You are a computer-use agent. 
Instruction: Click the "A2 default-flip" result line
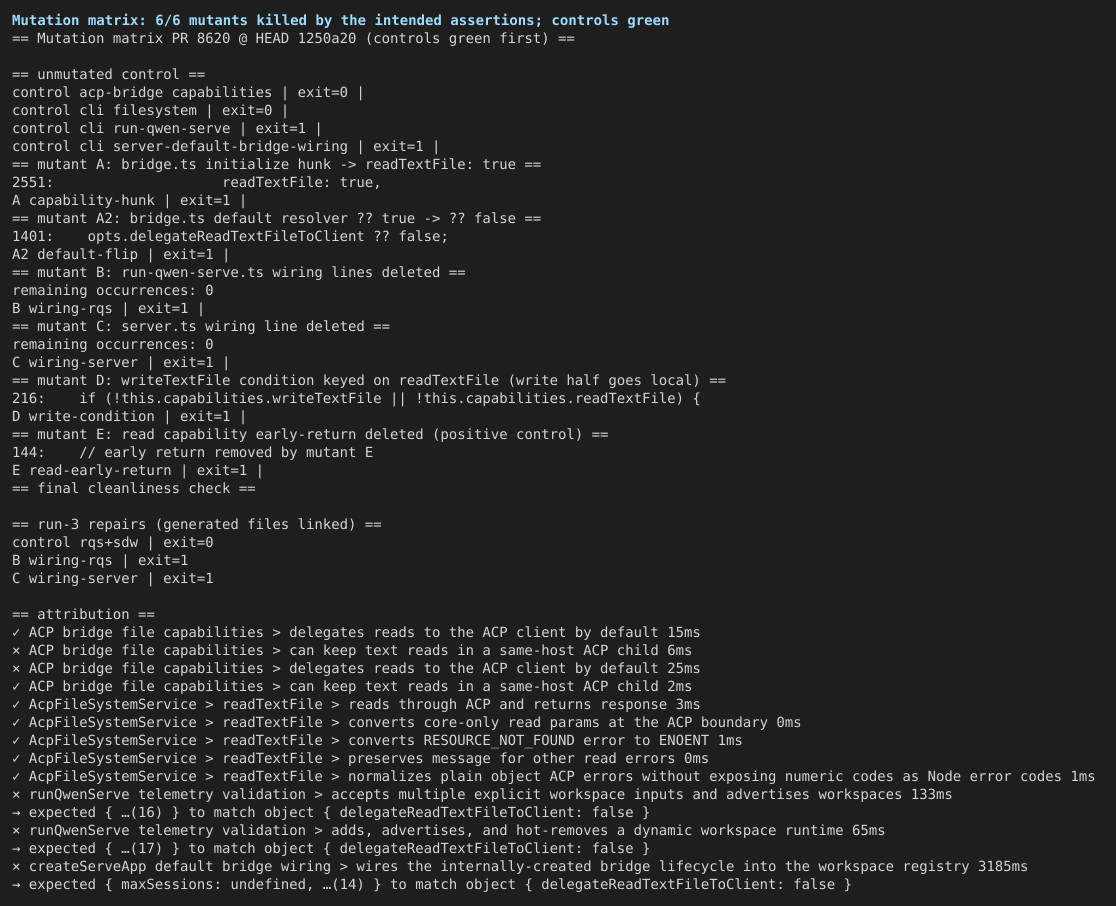pos(121,254)
